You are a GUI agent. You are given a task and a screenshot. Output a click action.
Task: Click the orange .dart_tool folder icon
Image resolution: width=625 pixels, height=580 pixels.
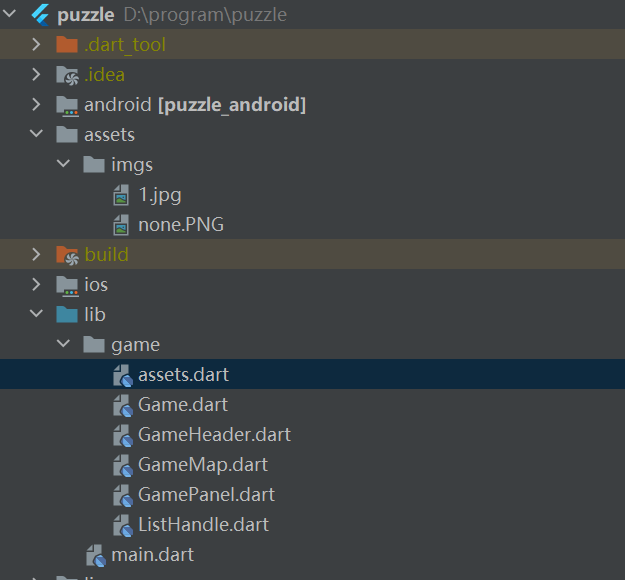point(67,45)
